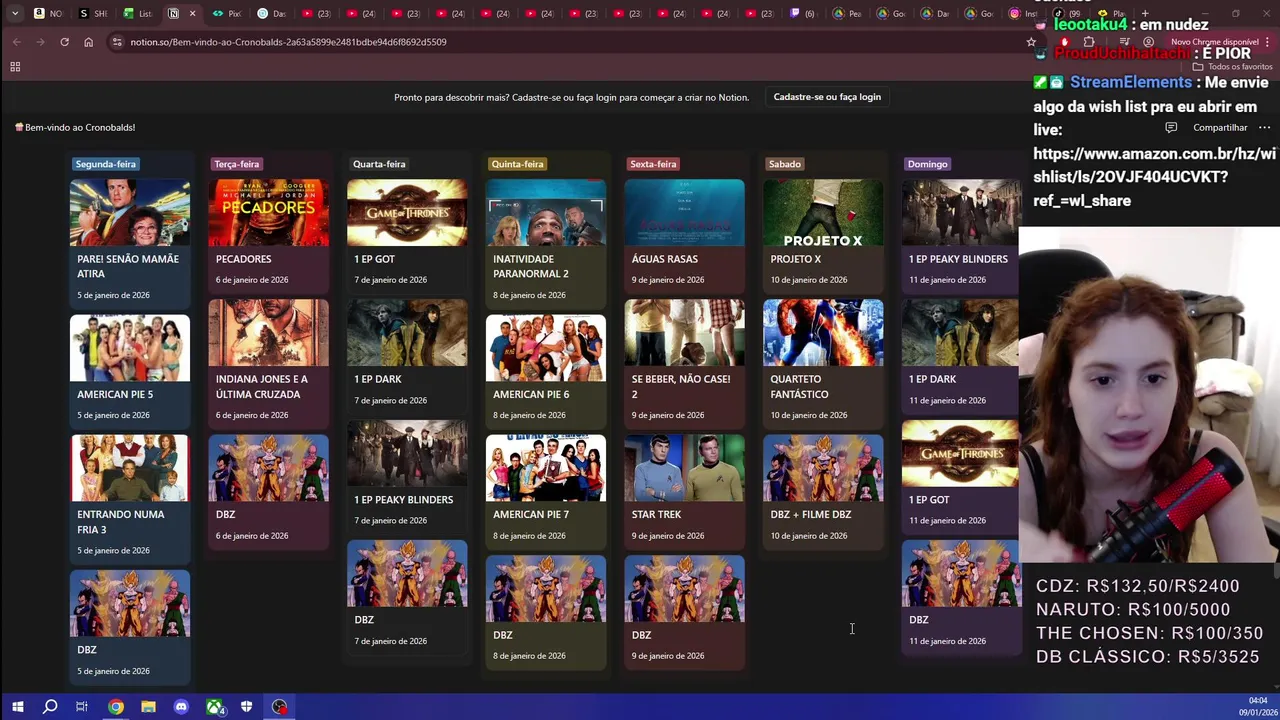The image size is (1280, 720).
Task: Click the Amazon wishlist link in chat overlay
Action: pyautogui.click(x=1154, y=177)
